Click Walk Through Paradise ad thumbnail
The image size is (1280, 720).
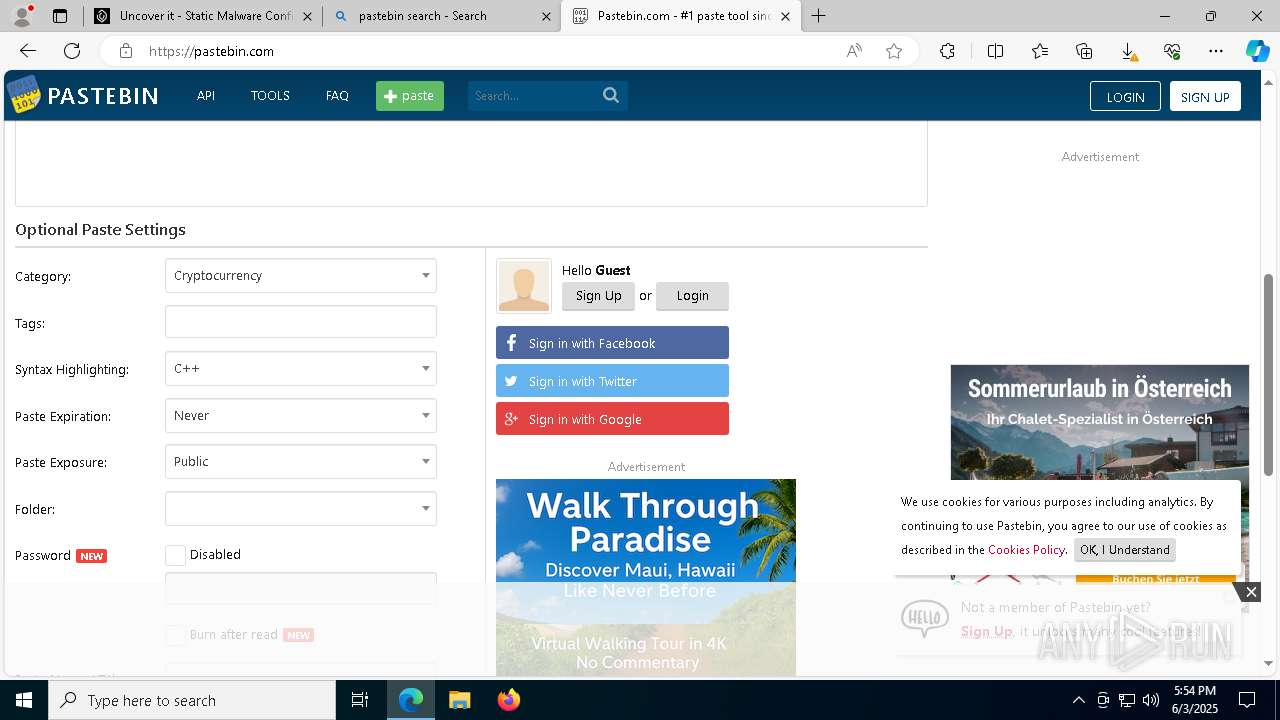coord(646,577)
